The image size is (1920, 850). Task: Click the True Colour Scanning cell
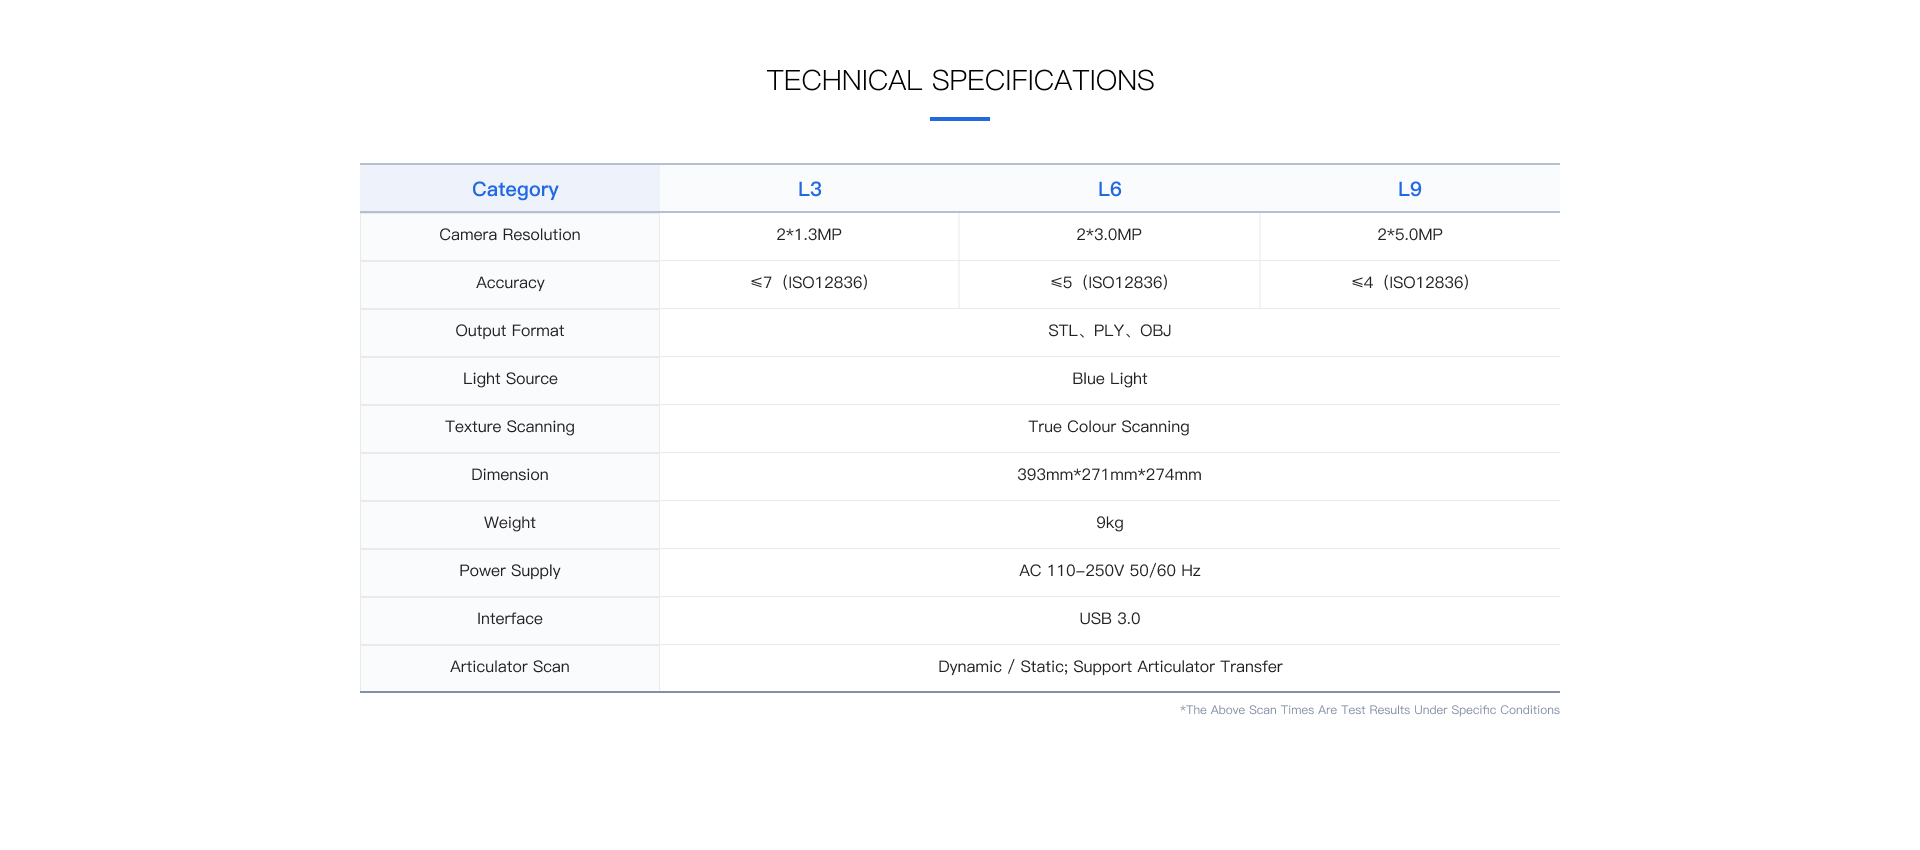click(1109, 427)
